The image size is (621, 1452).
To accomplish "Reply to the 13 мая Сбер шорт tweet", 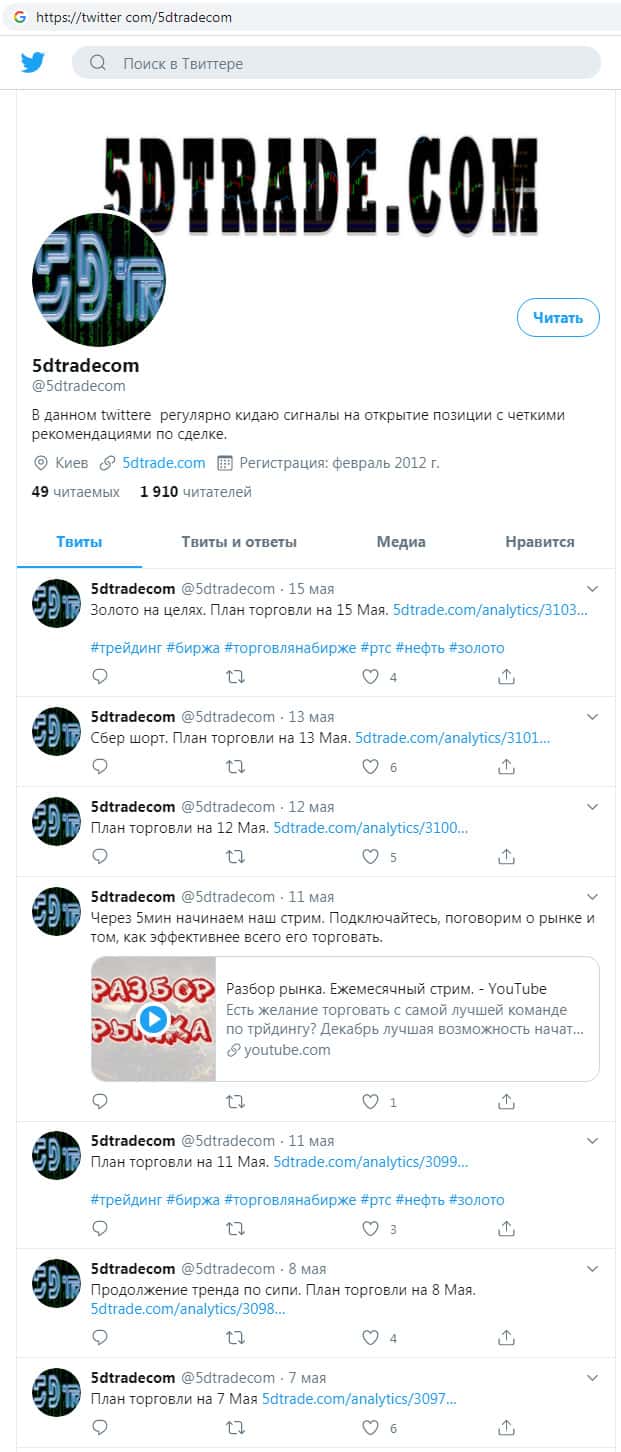I will point(100,767).
